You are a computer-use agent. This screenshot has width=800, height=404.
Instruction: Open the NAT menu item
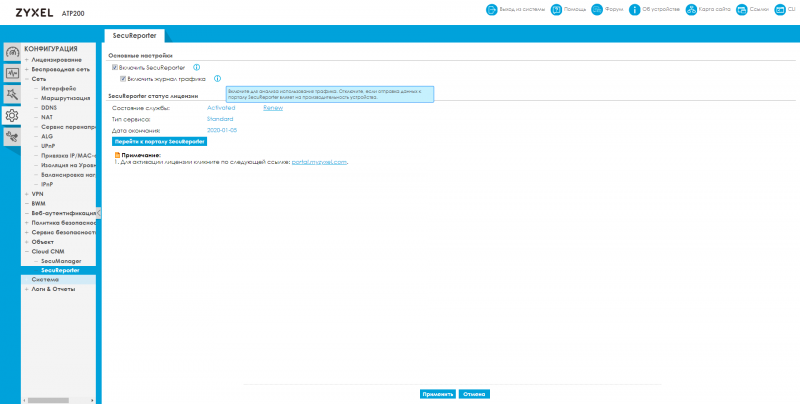coord(47,117)
